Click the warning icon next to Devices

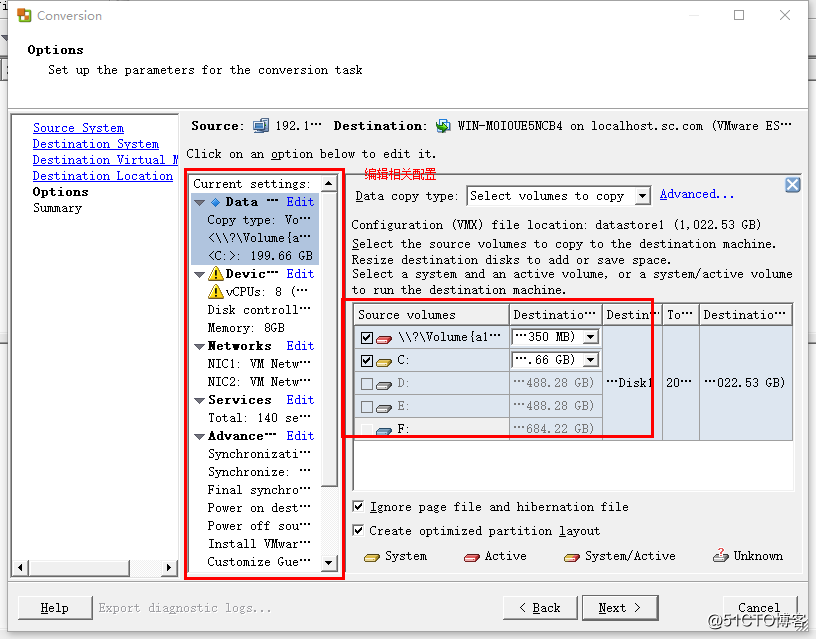coord(215,274)
